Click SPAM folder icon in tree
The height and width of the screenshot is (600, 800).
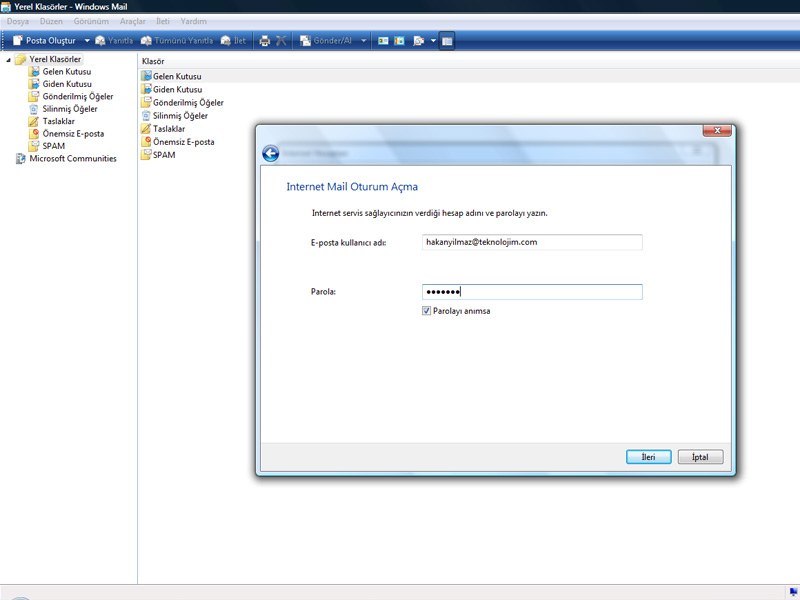34,145
